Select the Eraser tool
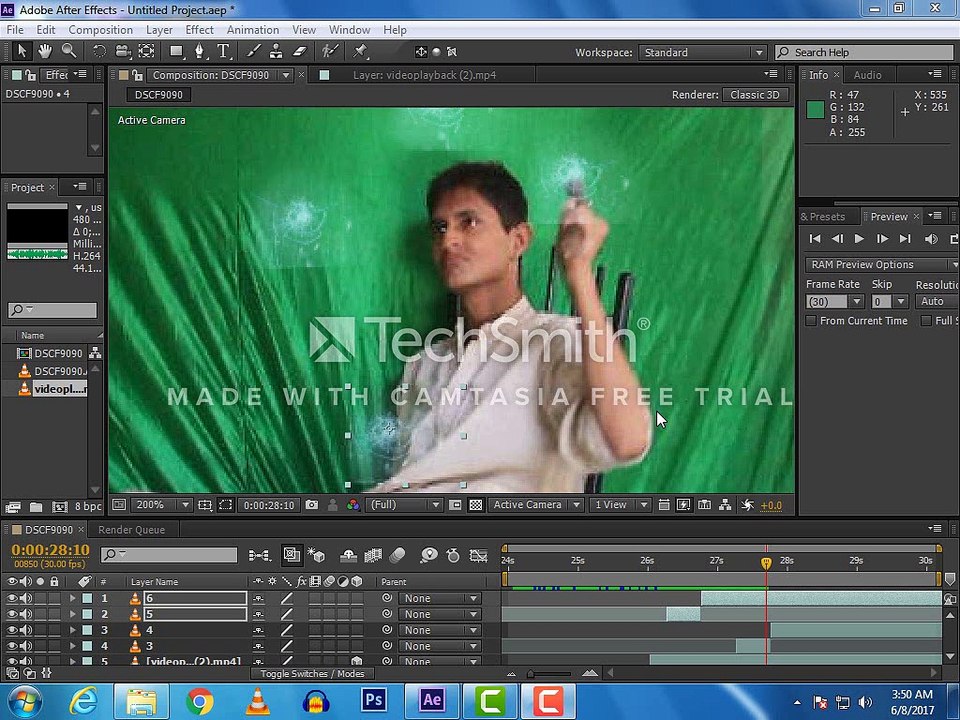The image size is (960, 720). (299, 51)
